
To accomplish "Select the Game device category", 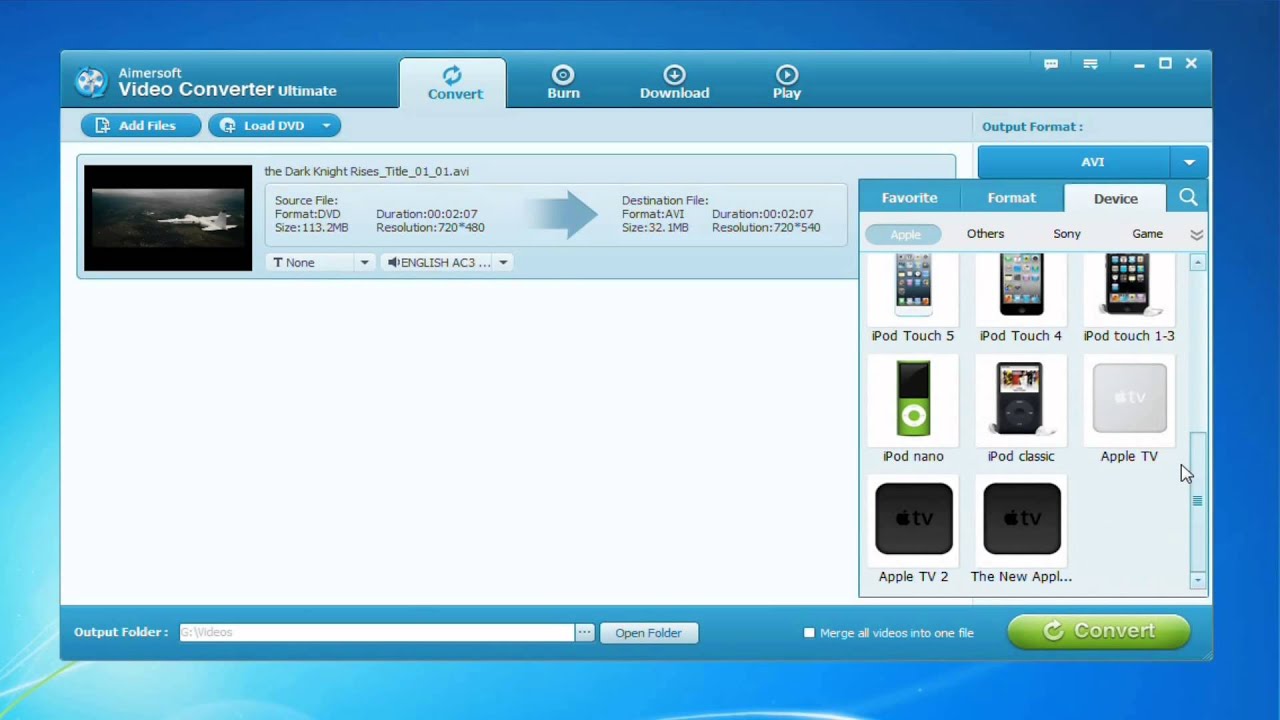I will (x=1147, y=234).
